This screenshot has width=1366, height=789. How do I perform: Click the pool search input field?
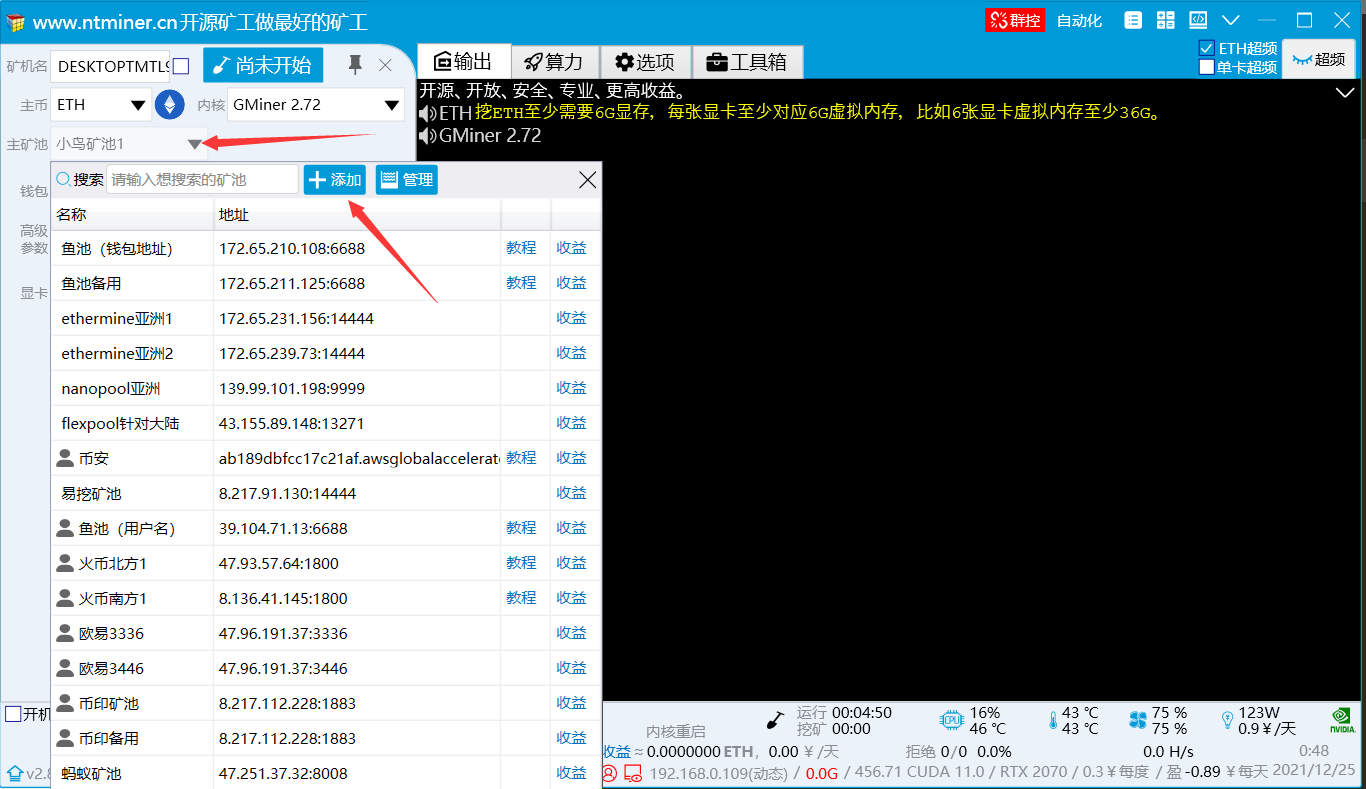[202, 180]
